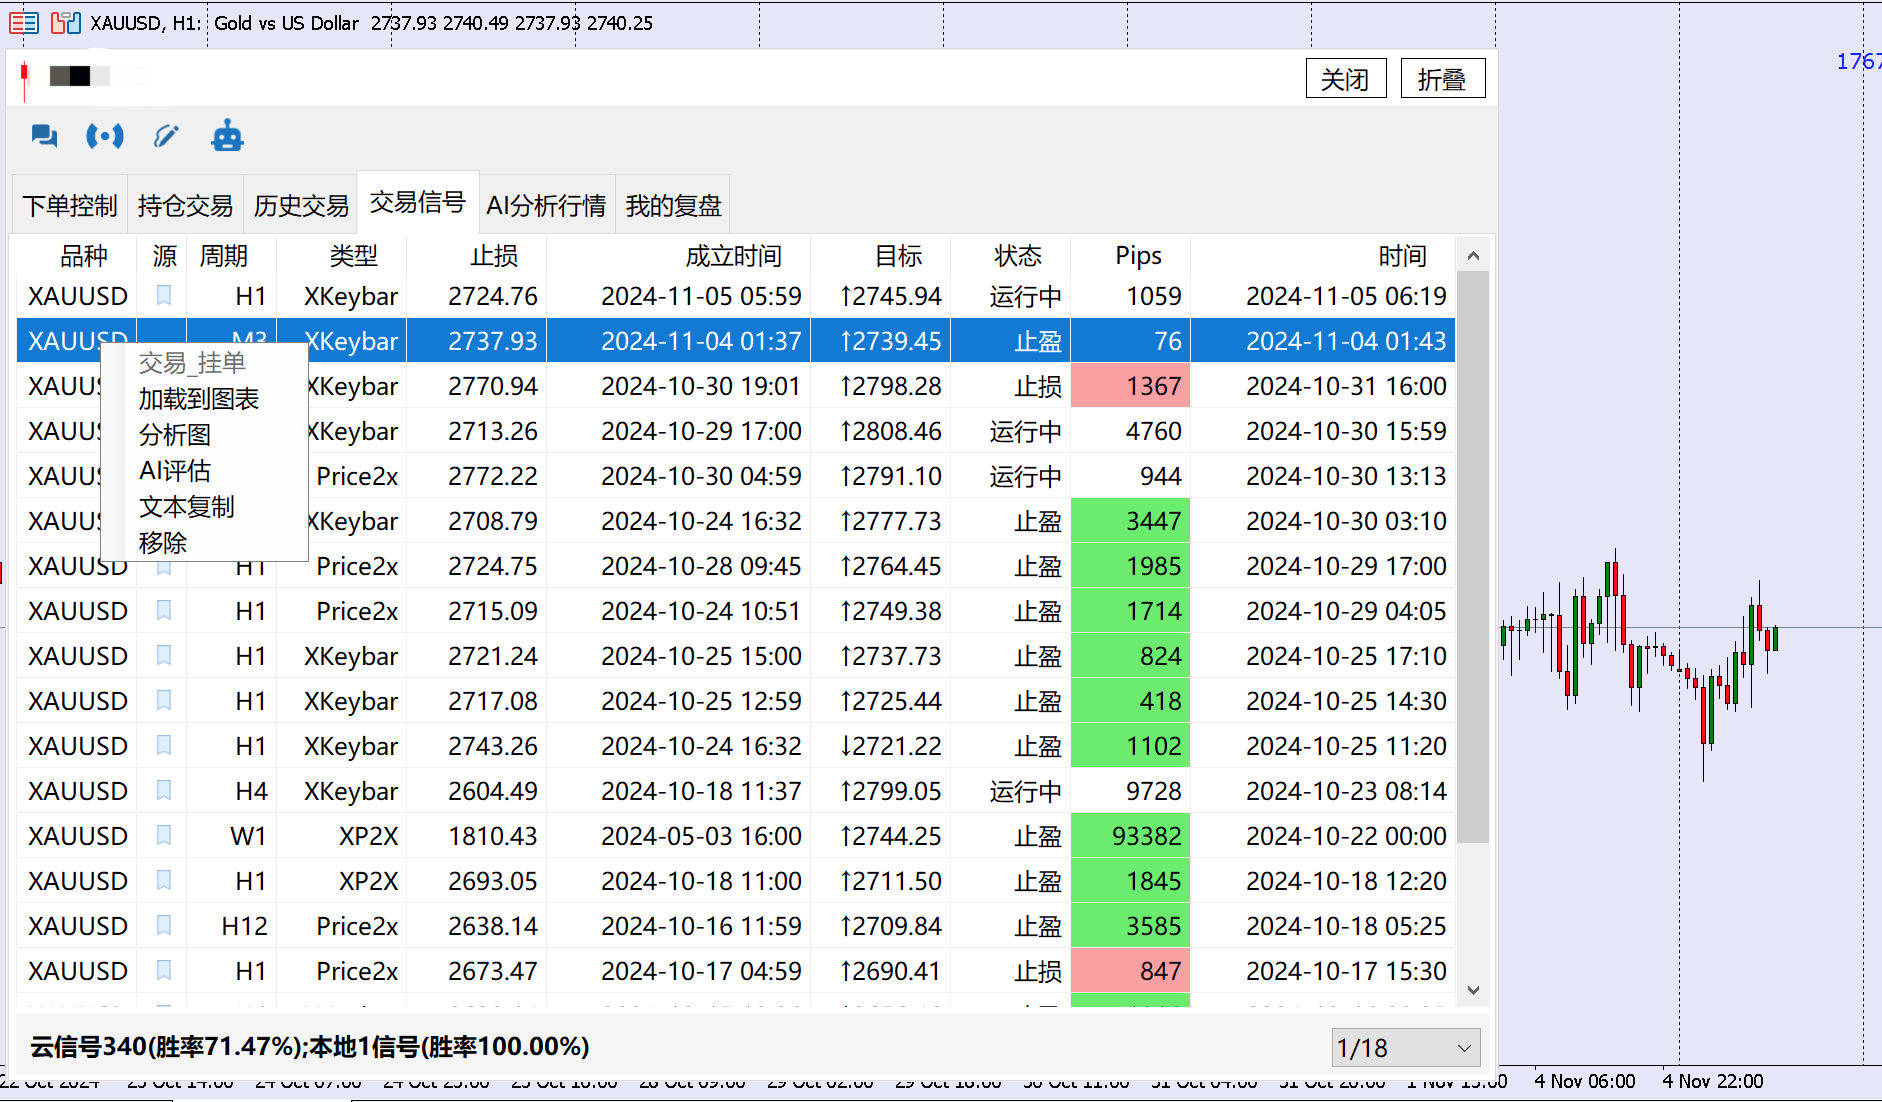
Task: Sort the table by Pips column header
Action: pyautogui.click(x=1138, y=256)
